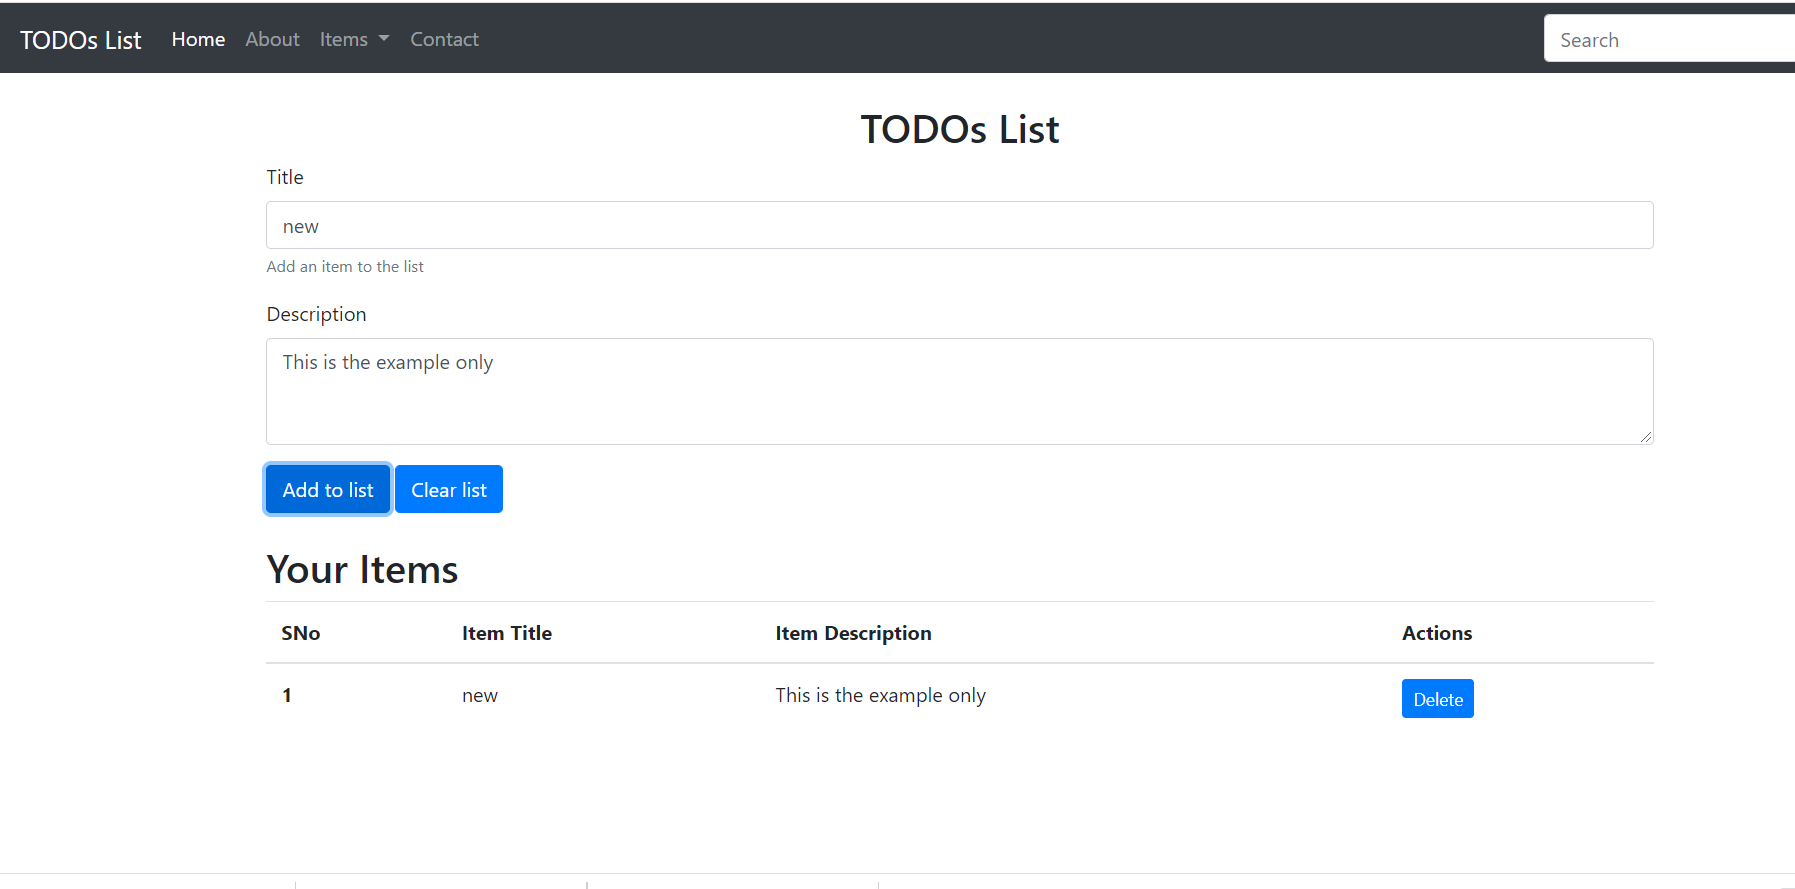Viewport: 1795px width, 889px height.
Task: Open the About page link
Action: click(272, 39)
